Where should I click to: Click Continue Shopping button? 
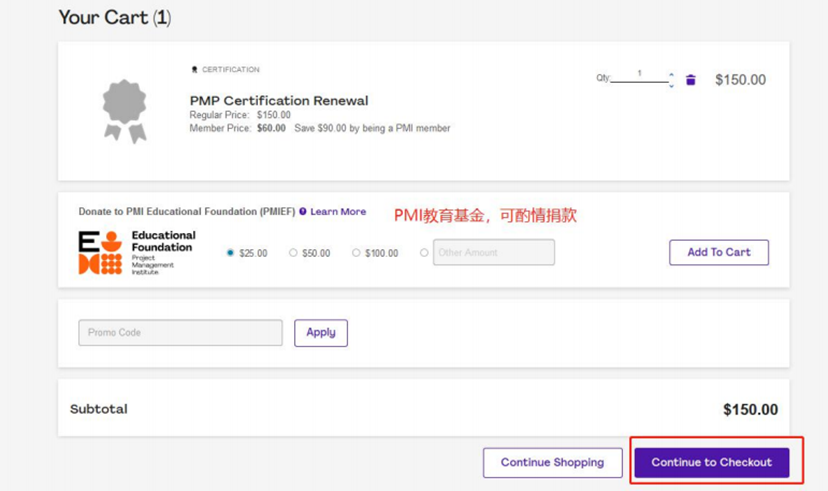(x=552, y=463)
